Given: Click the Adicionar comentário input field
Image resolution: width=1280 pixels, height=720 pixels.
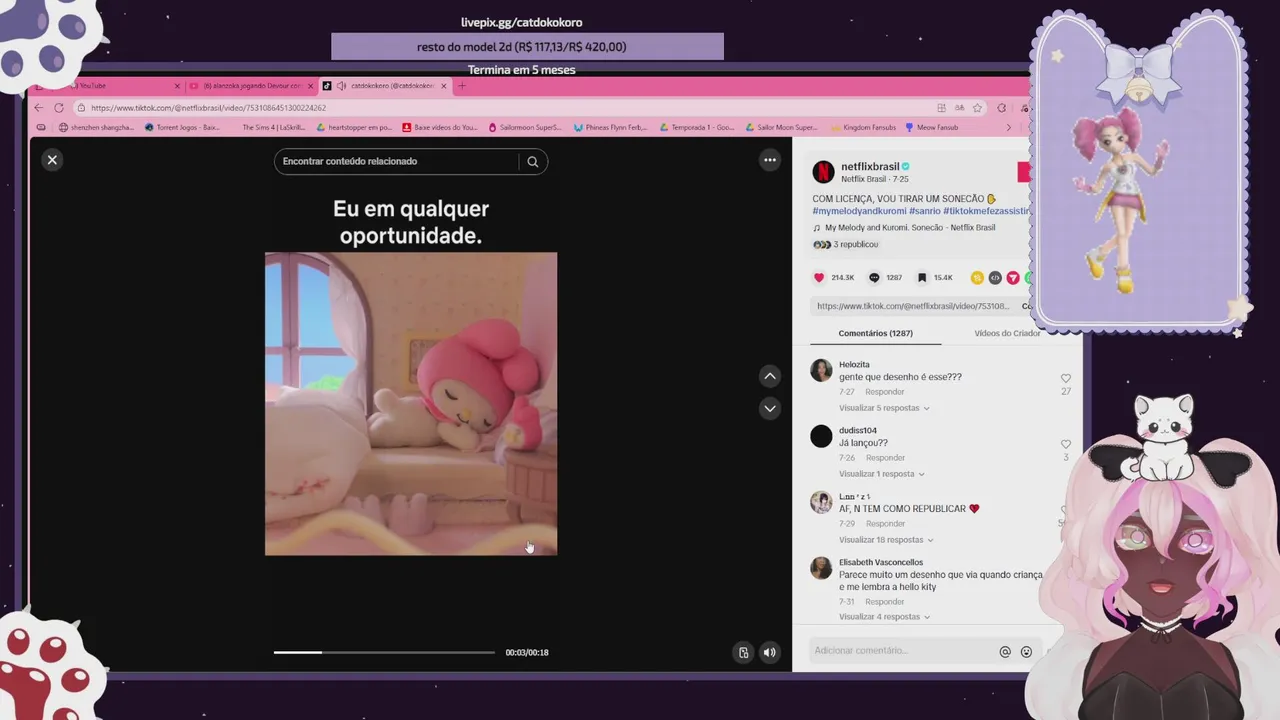Looking at the screenshot, I should coord(900,651).
